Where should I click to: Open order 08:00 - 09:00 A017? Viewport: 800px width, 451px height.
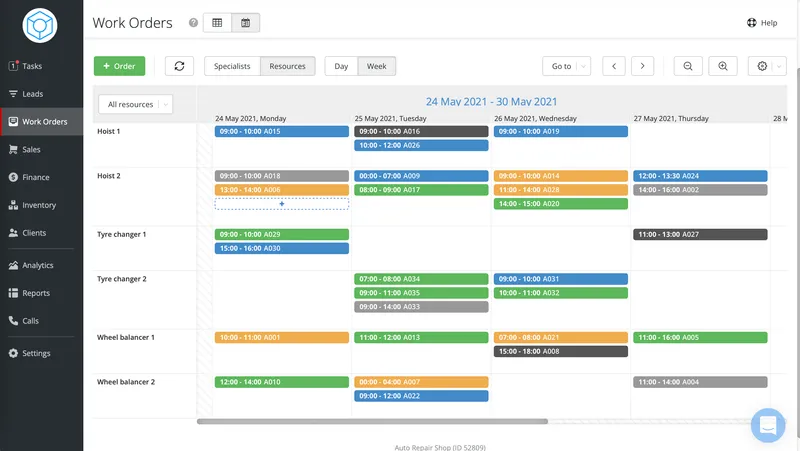coord(421,190)
